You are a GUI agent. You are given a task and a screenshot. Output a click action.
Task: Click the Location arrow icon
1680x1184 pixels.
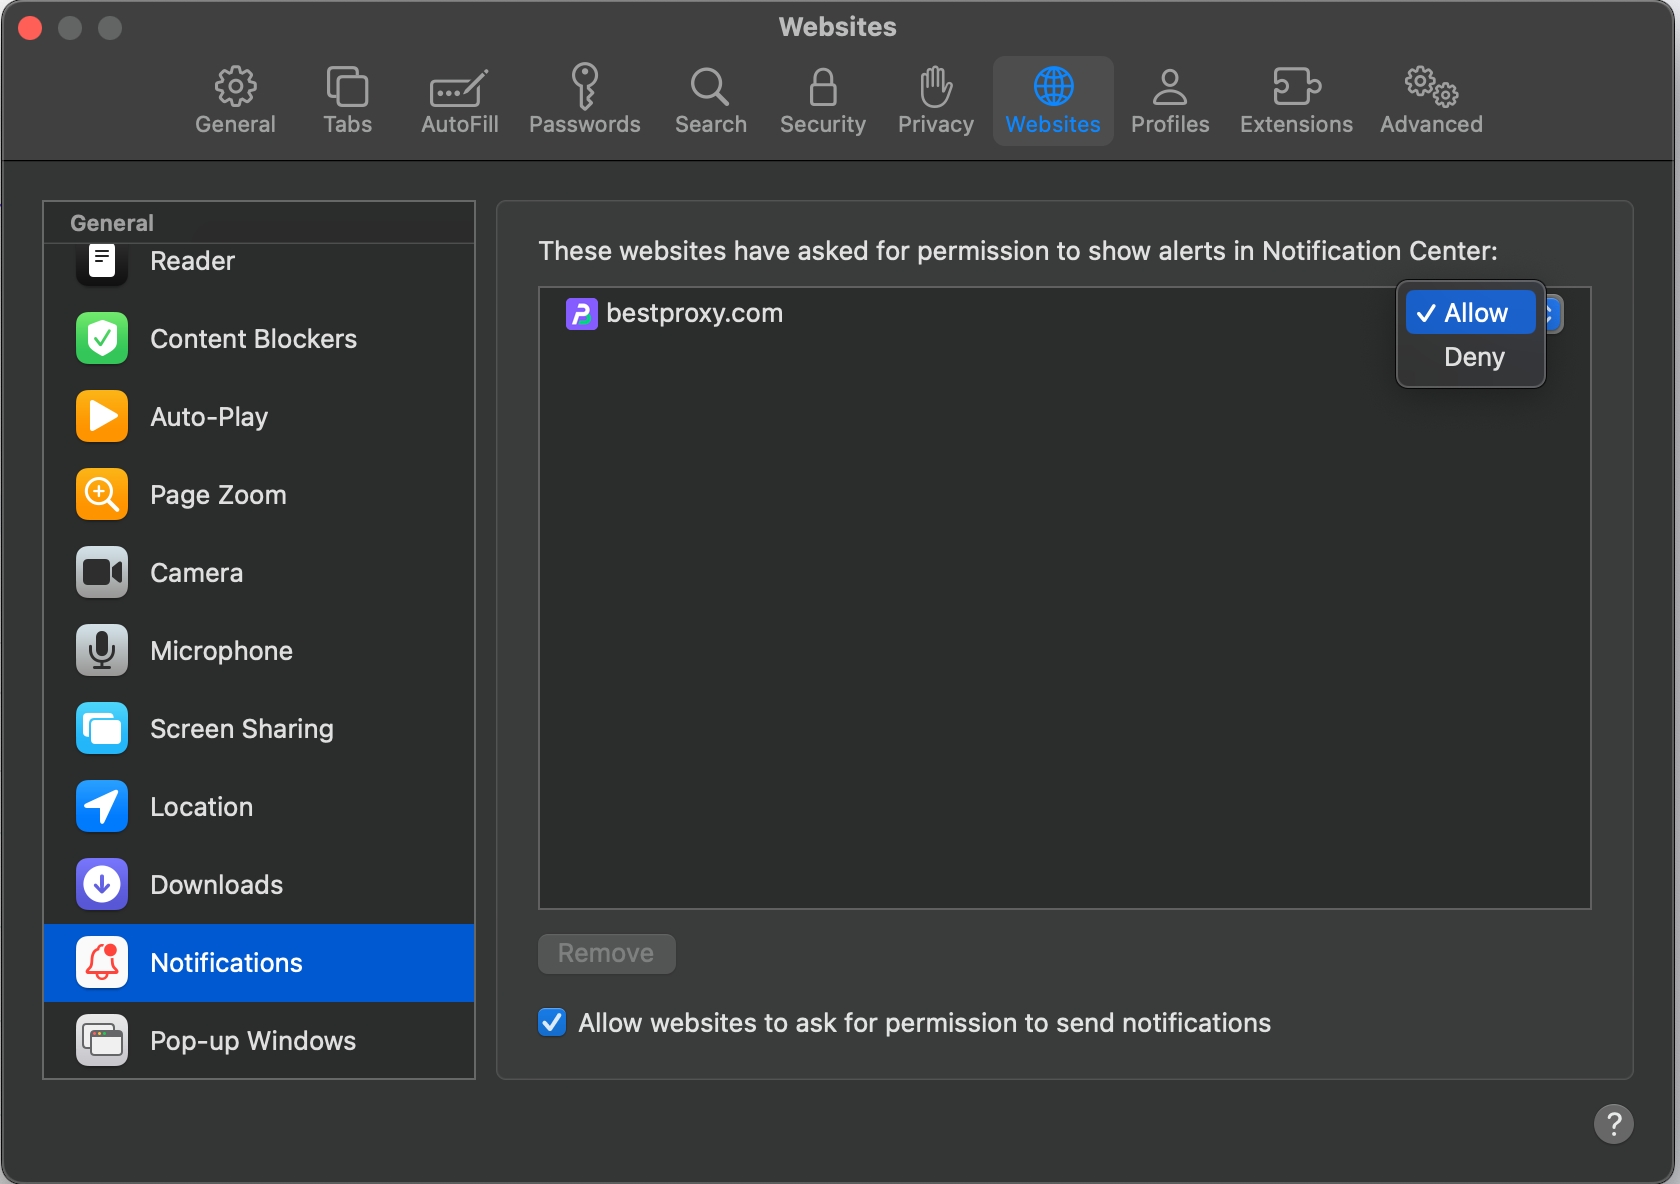coord(102,807)
